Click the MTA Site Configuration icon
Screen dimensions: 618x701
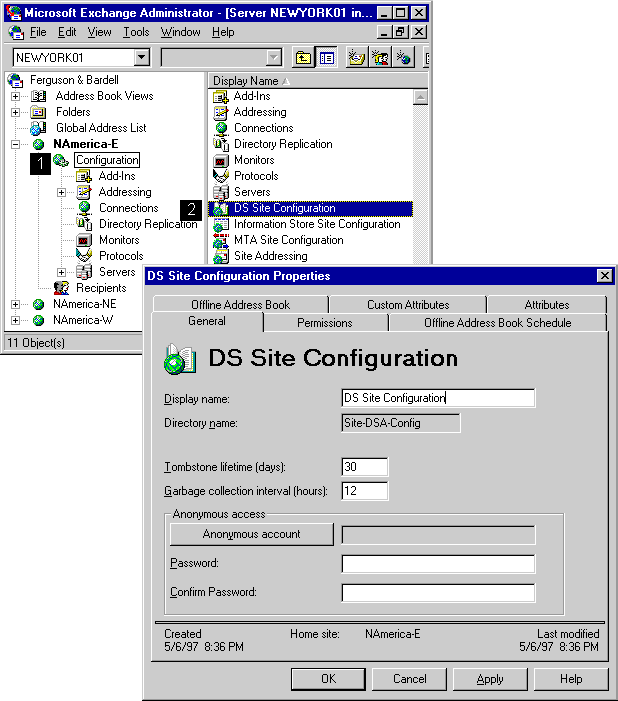(221, 241)
